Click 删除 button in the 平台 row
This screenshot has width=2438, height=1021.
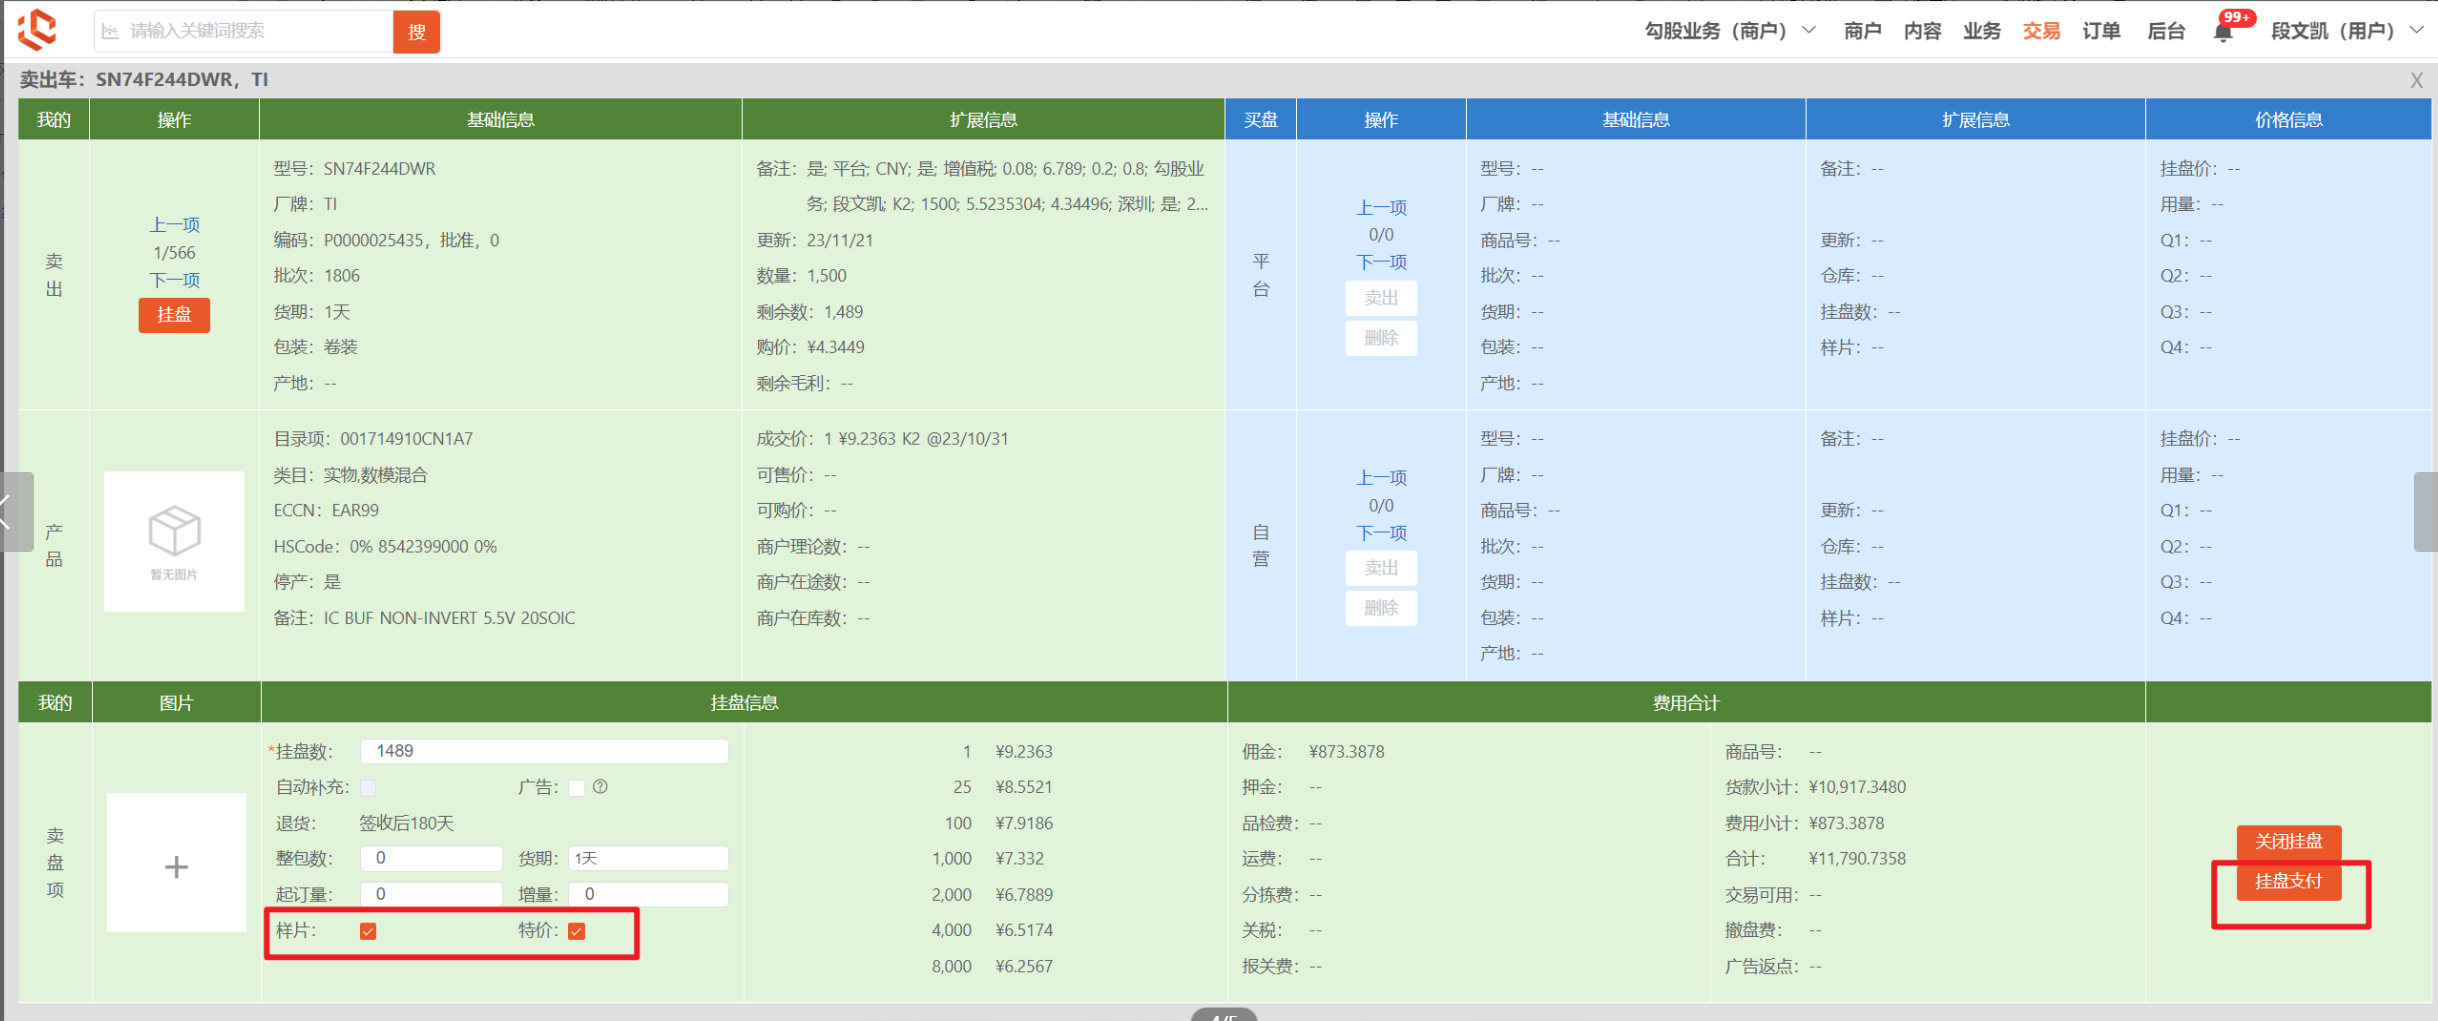click(1381, 338)
